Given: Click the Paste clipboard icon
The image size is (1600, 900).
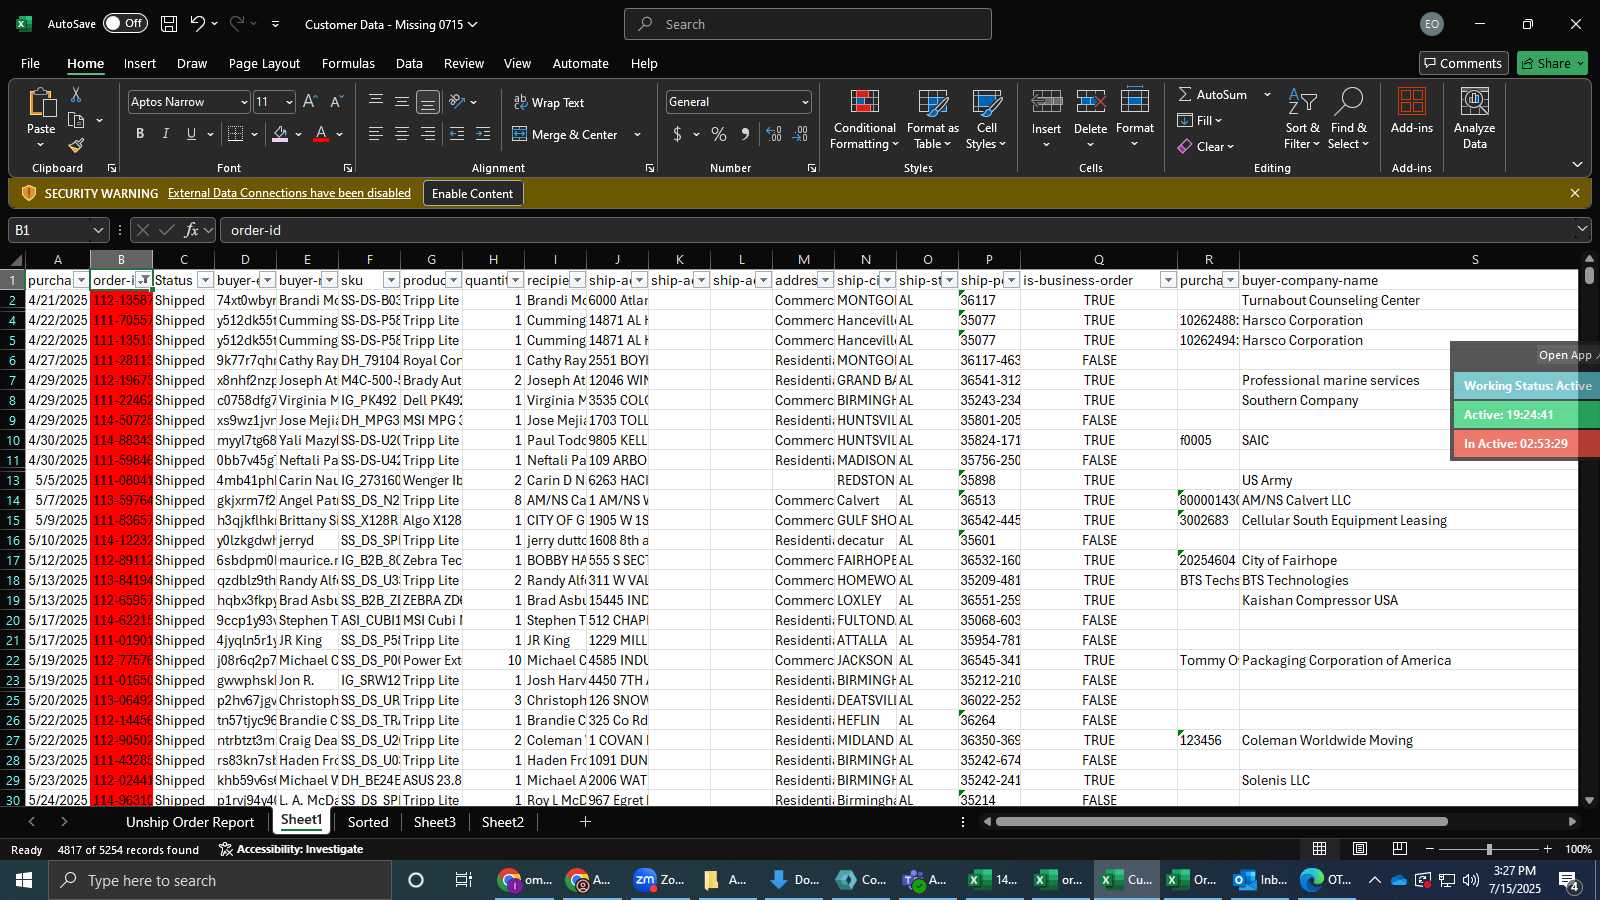Looking at the screenshot, I should click(x=41, y=102).
